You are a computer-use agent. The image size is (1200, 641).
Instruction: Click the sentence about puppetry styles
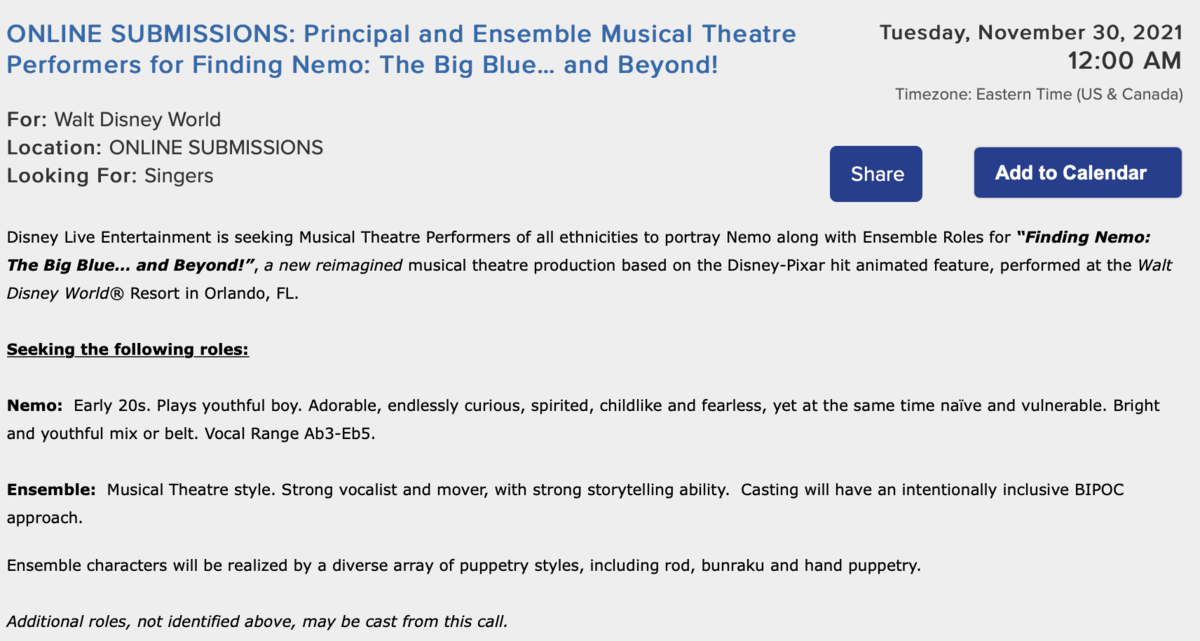464,566
